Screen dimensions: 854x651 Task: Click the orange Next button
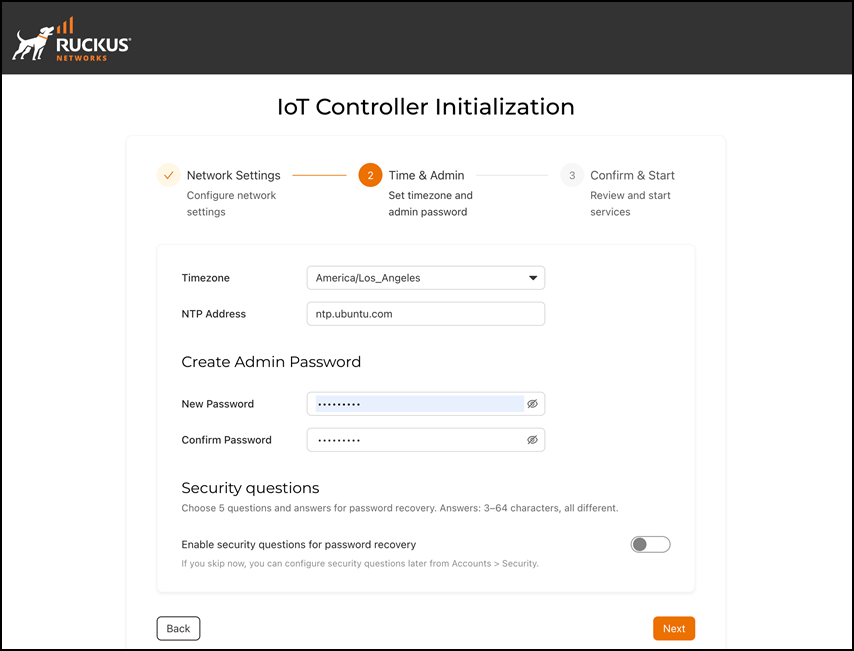coord(674,629)
